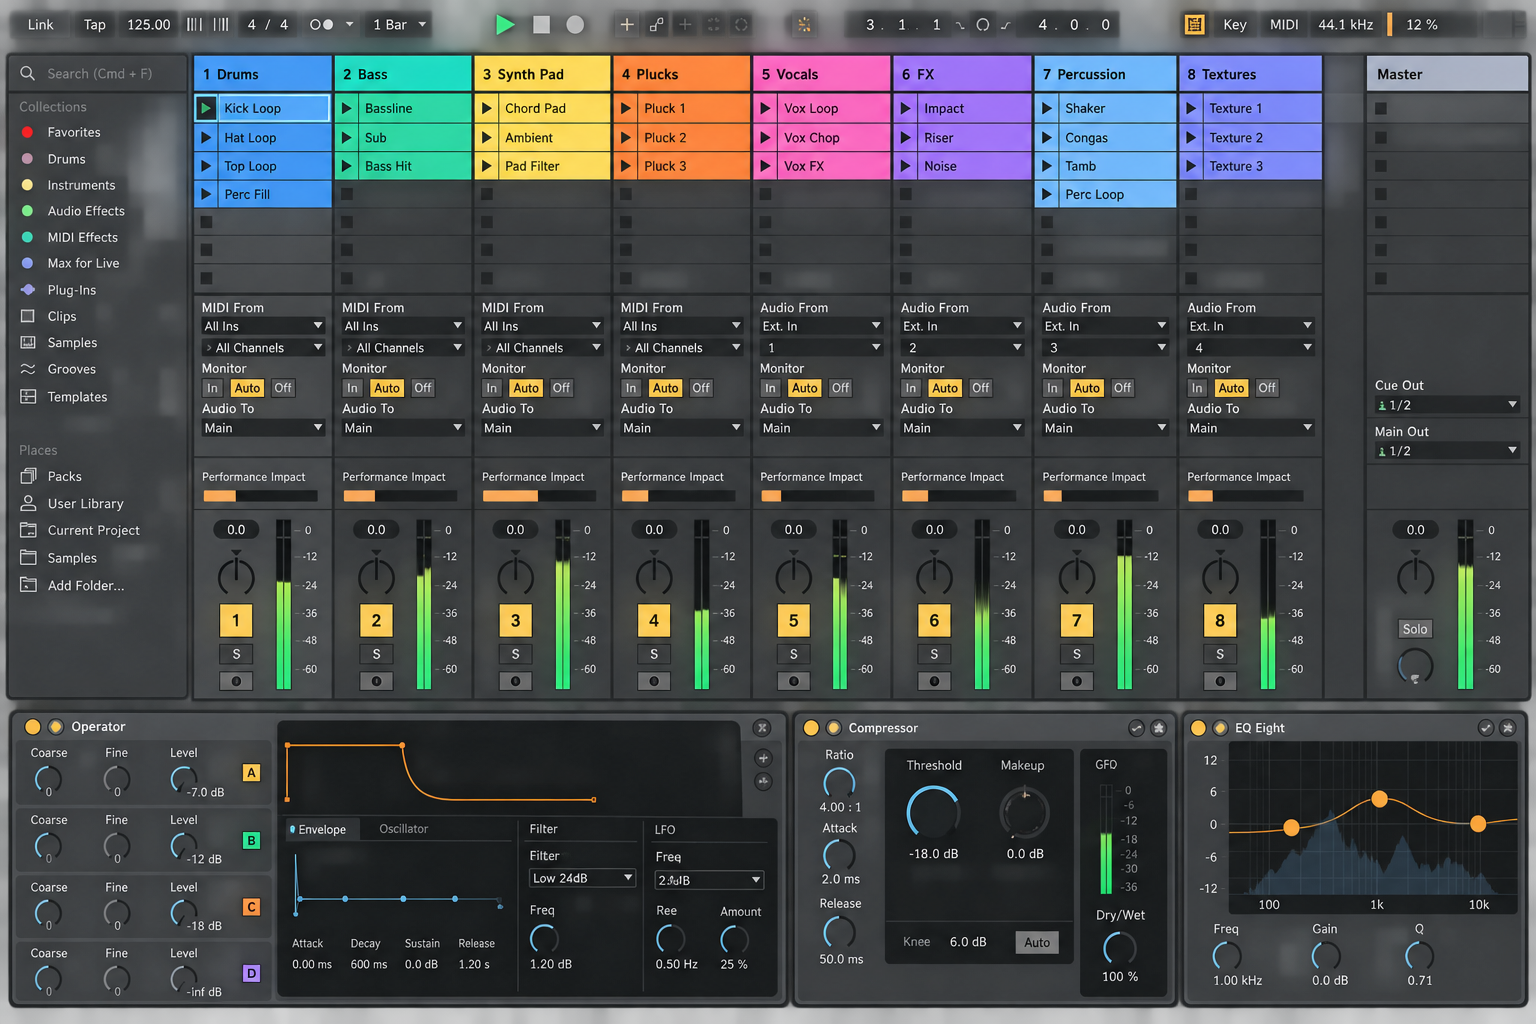Start playback with the green Play button
Image resolution: width=1536 pixels, height=1024 pixels.
[506, 24]
